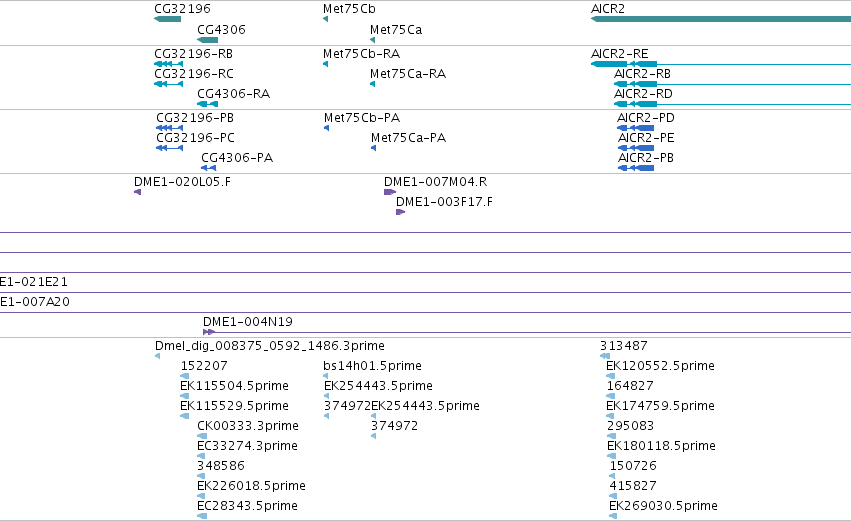Click the Met75Cb gene label
This screenshot has height=521, width=851.
click(349, 9)
